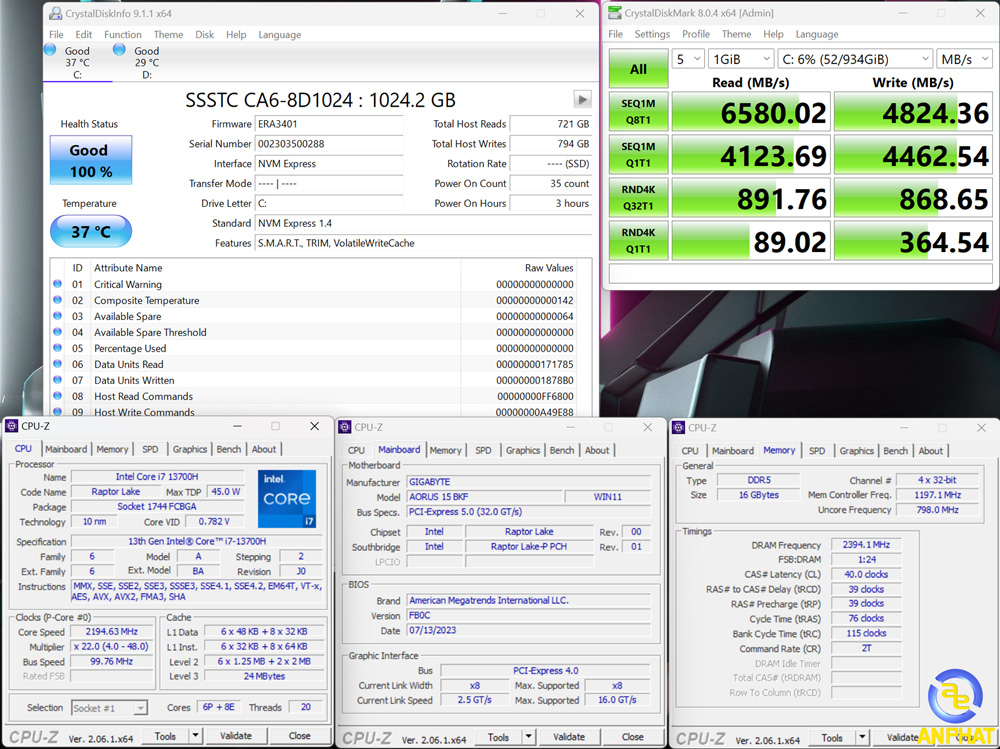Click the RND4K Q1T1 read bar 89.02
The width and height of the screenshot is (1000, 749).
751,241
